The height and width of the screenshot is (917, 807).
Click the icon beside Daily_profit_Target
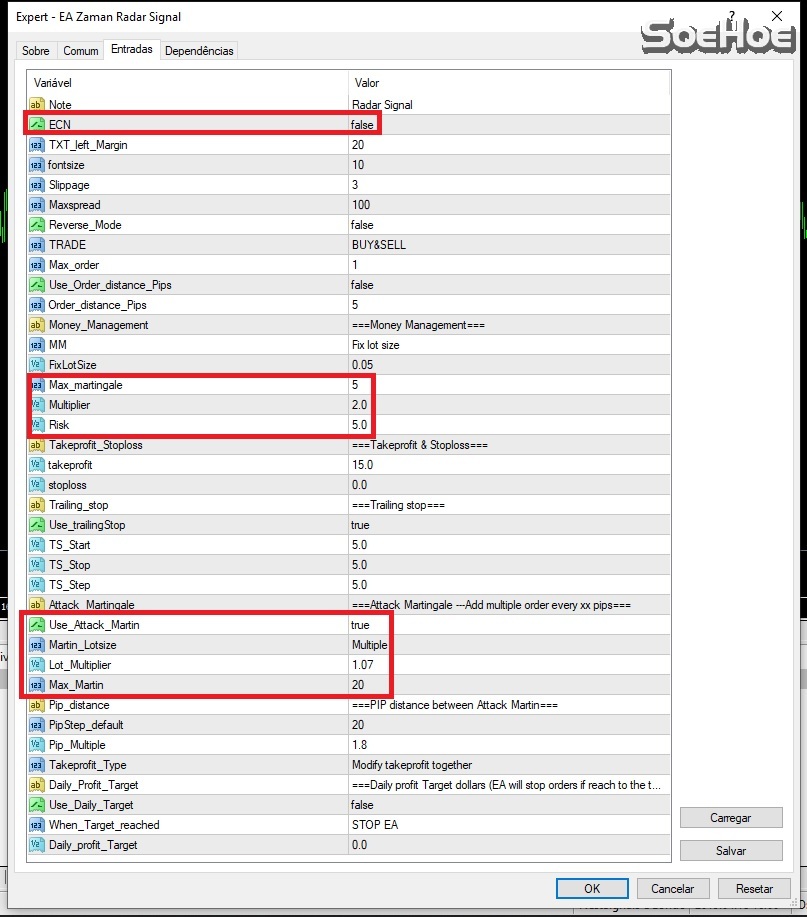37,845
